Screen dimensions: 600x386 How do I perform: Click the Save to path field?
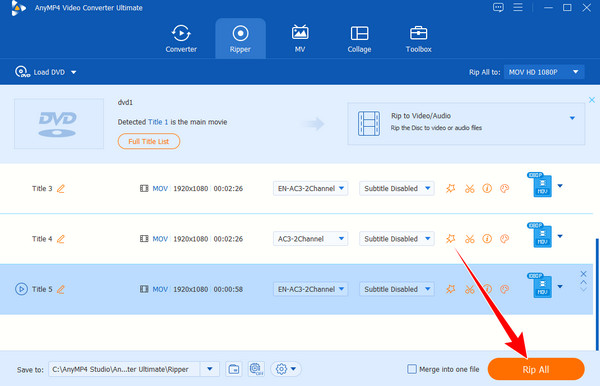pyautogui.click(x=124, y=369)
